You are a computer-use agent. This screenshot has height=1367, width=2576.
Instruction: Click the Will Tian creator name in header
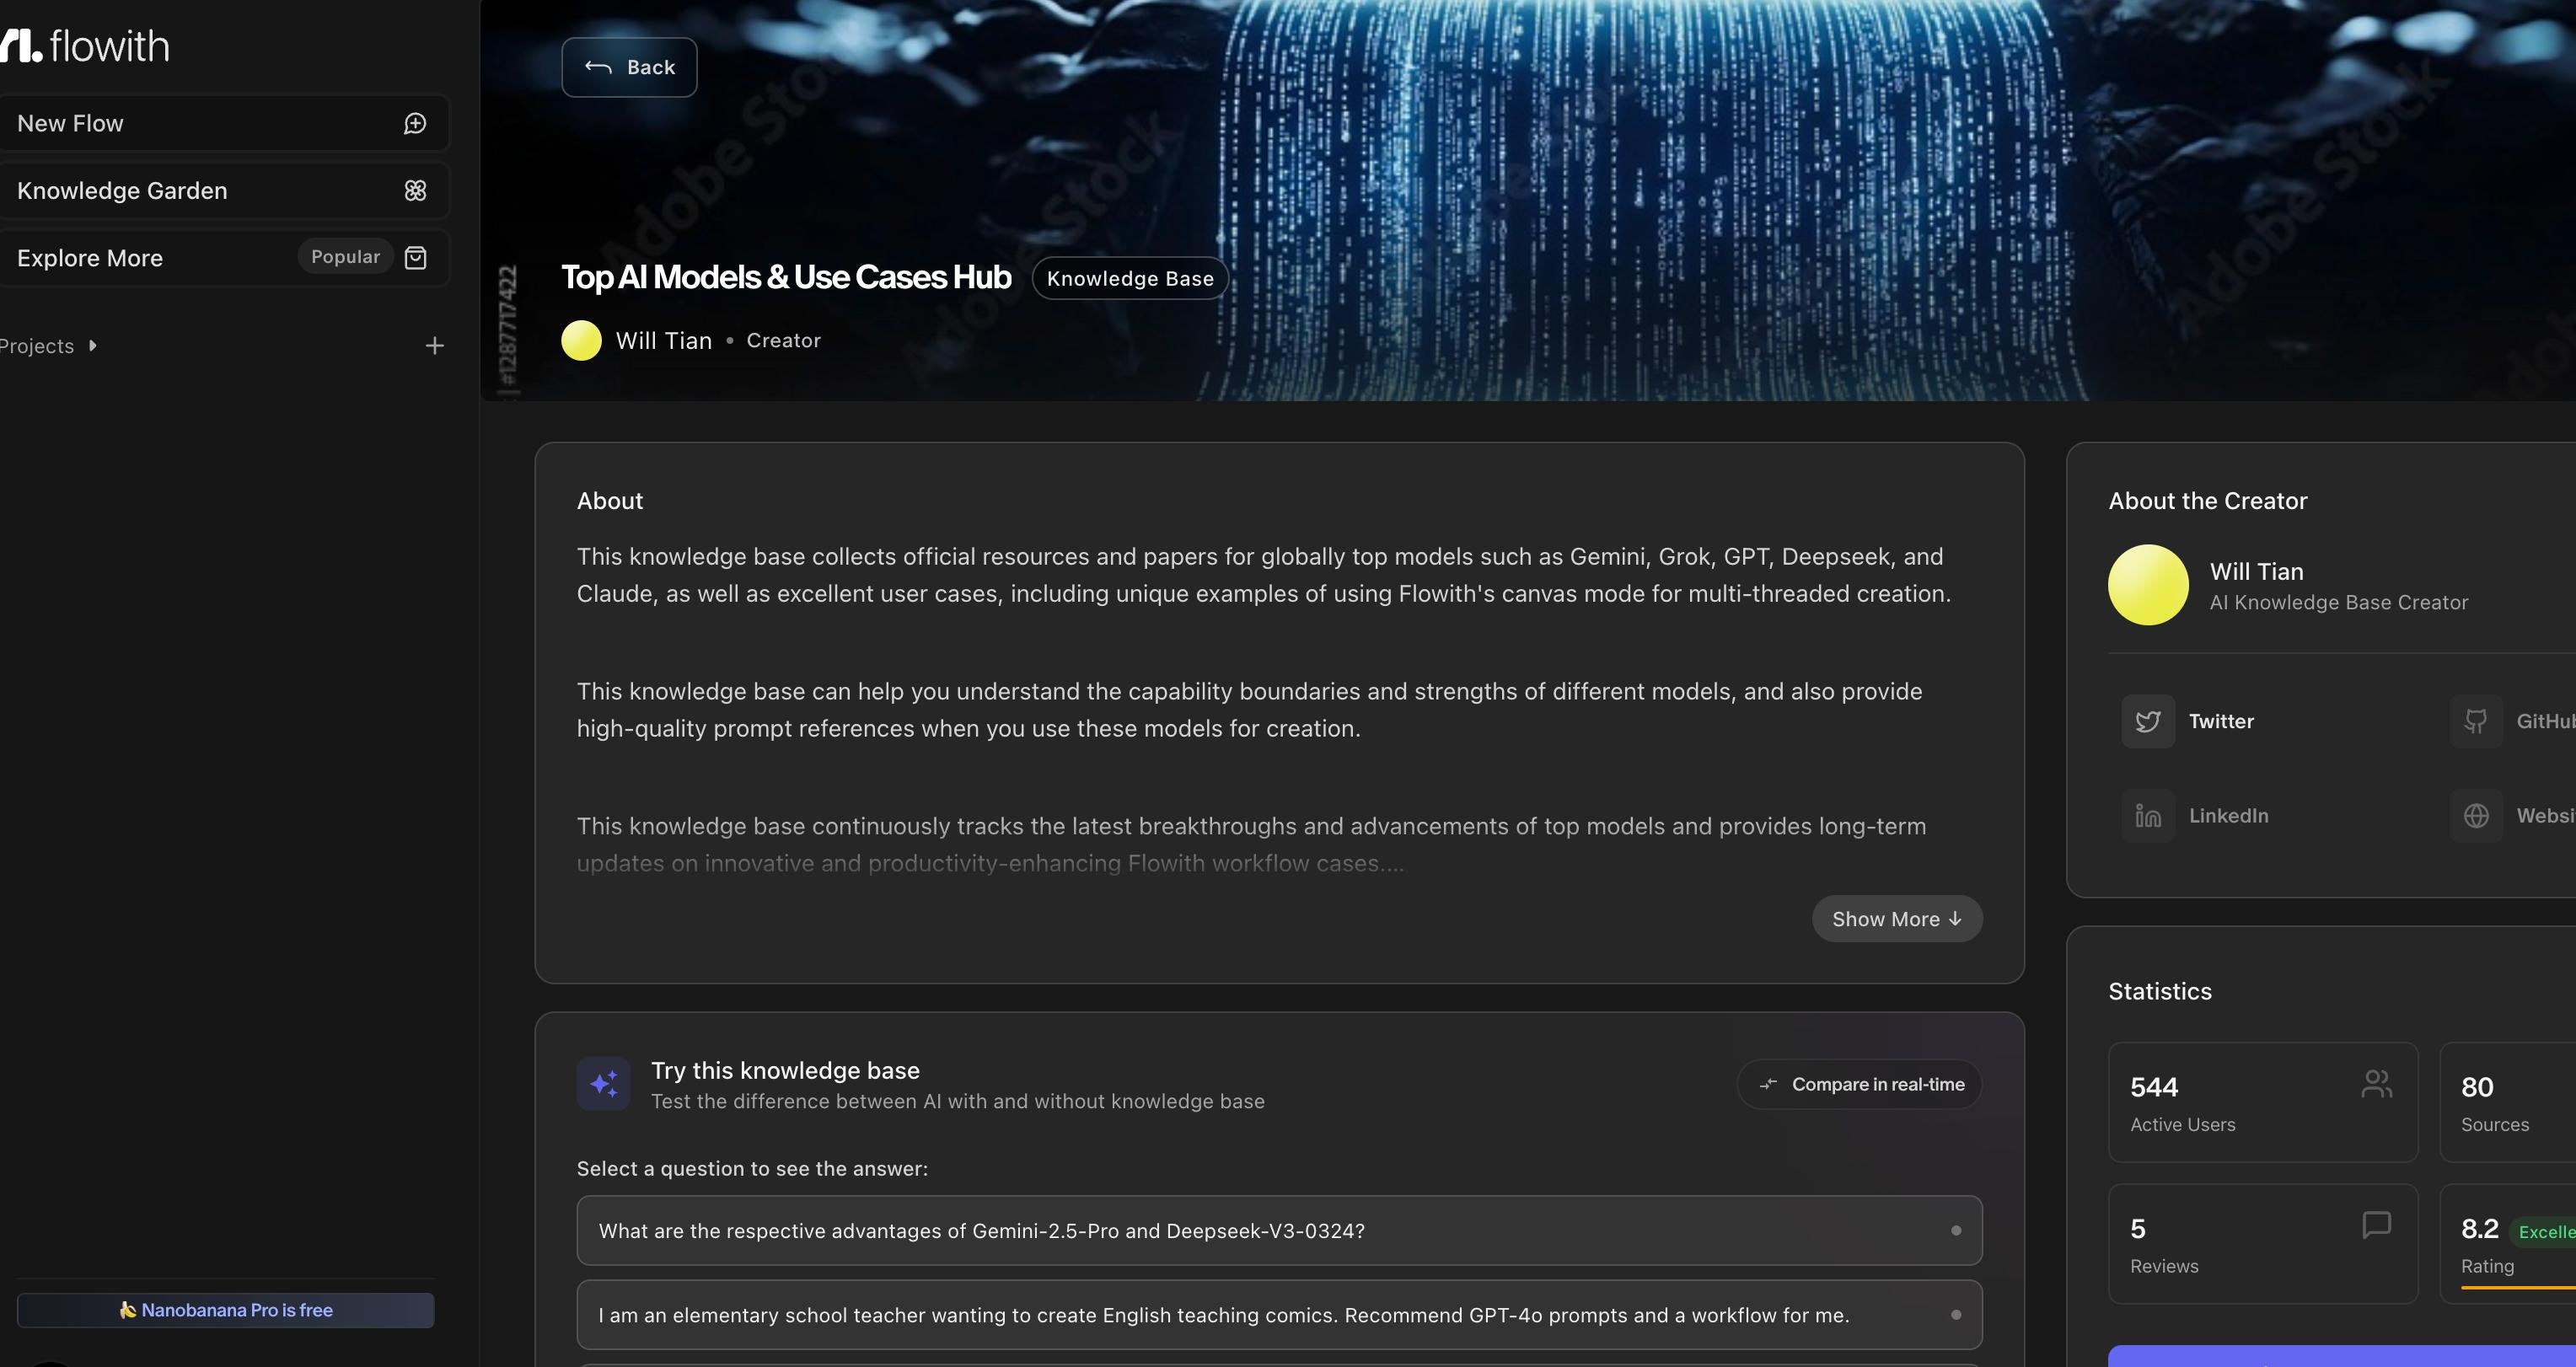(664, 340)
